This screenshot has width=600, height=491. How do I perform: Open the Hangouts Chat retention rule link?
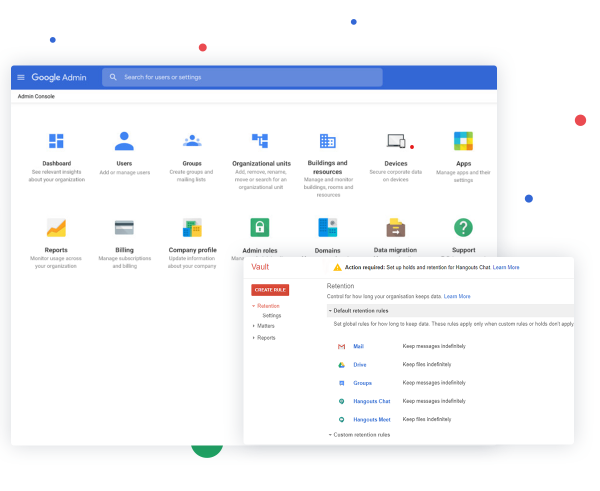click(x=372, y=401)
